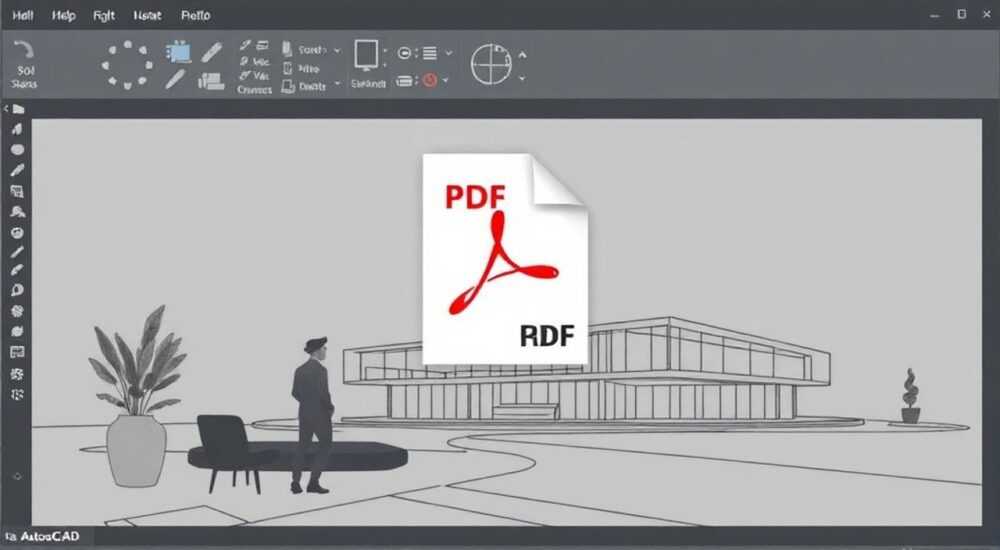1000x550 pixels.
Task: Click the PDF document thumbnail on canvas
Action: point(505,258)
